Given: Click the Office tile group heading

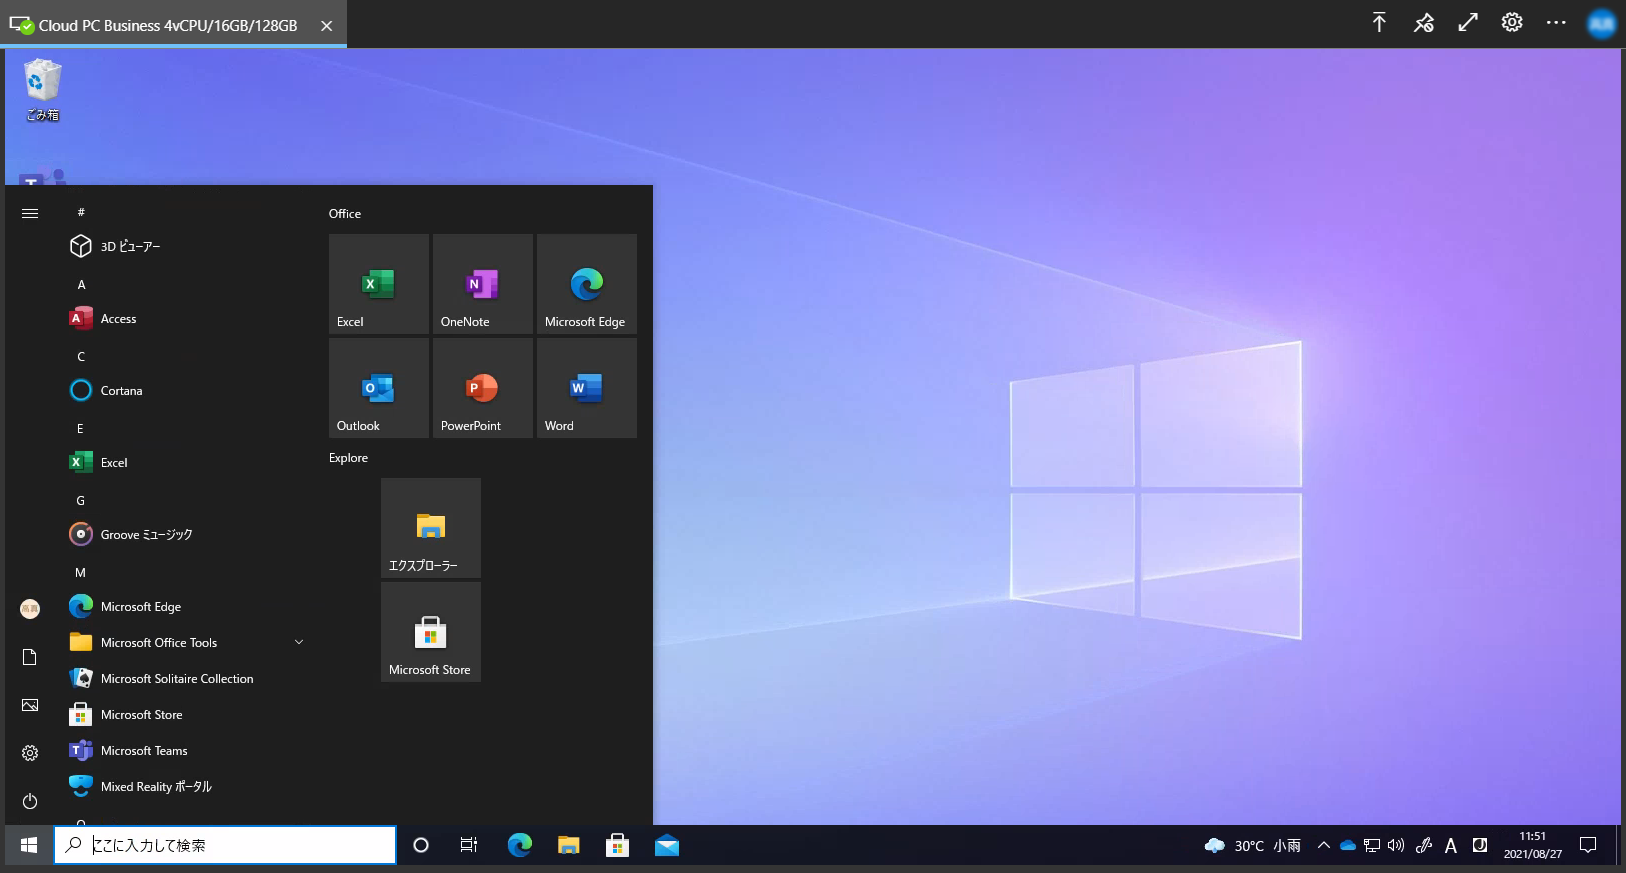Looking at the screenshot, I should coord(345,214).
